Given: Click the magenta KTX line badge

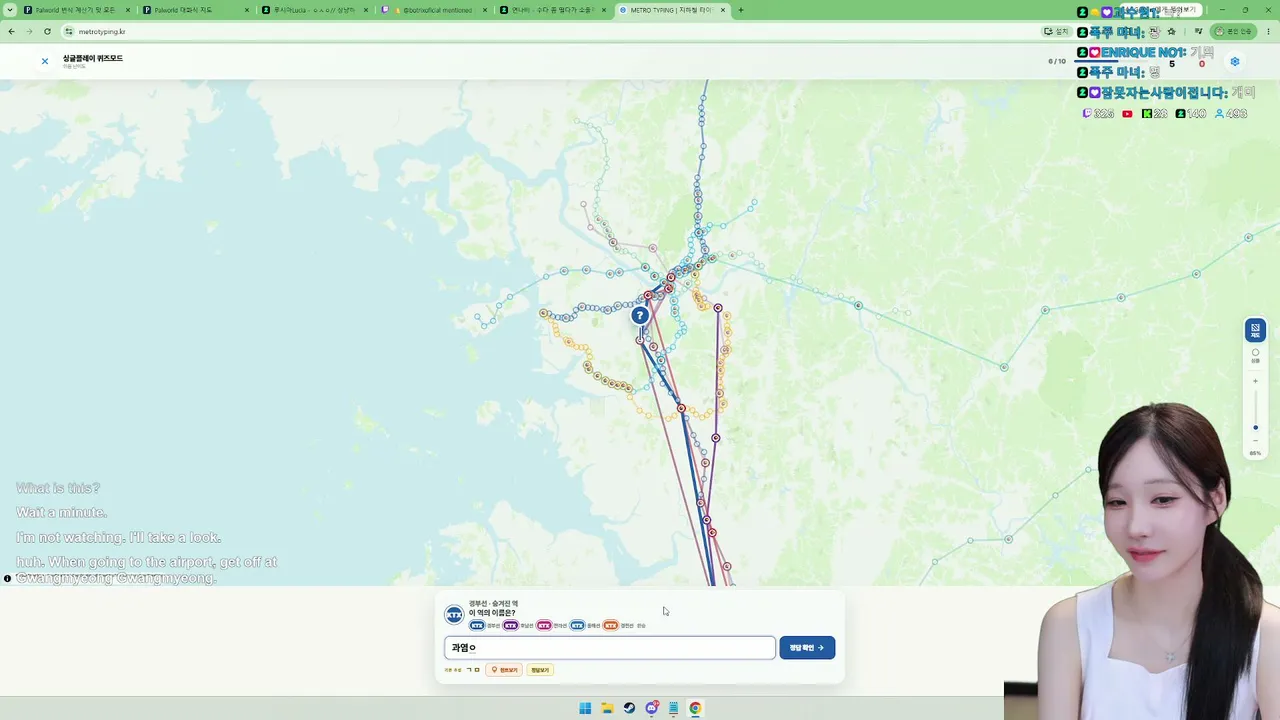Looking at the screenshot, I should pyautogui.click(x=544, y=625).
